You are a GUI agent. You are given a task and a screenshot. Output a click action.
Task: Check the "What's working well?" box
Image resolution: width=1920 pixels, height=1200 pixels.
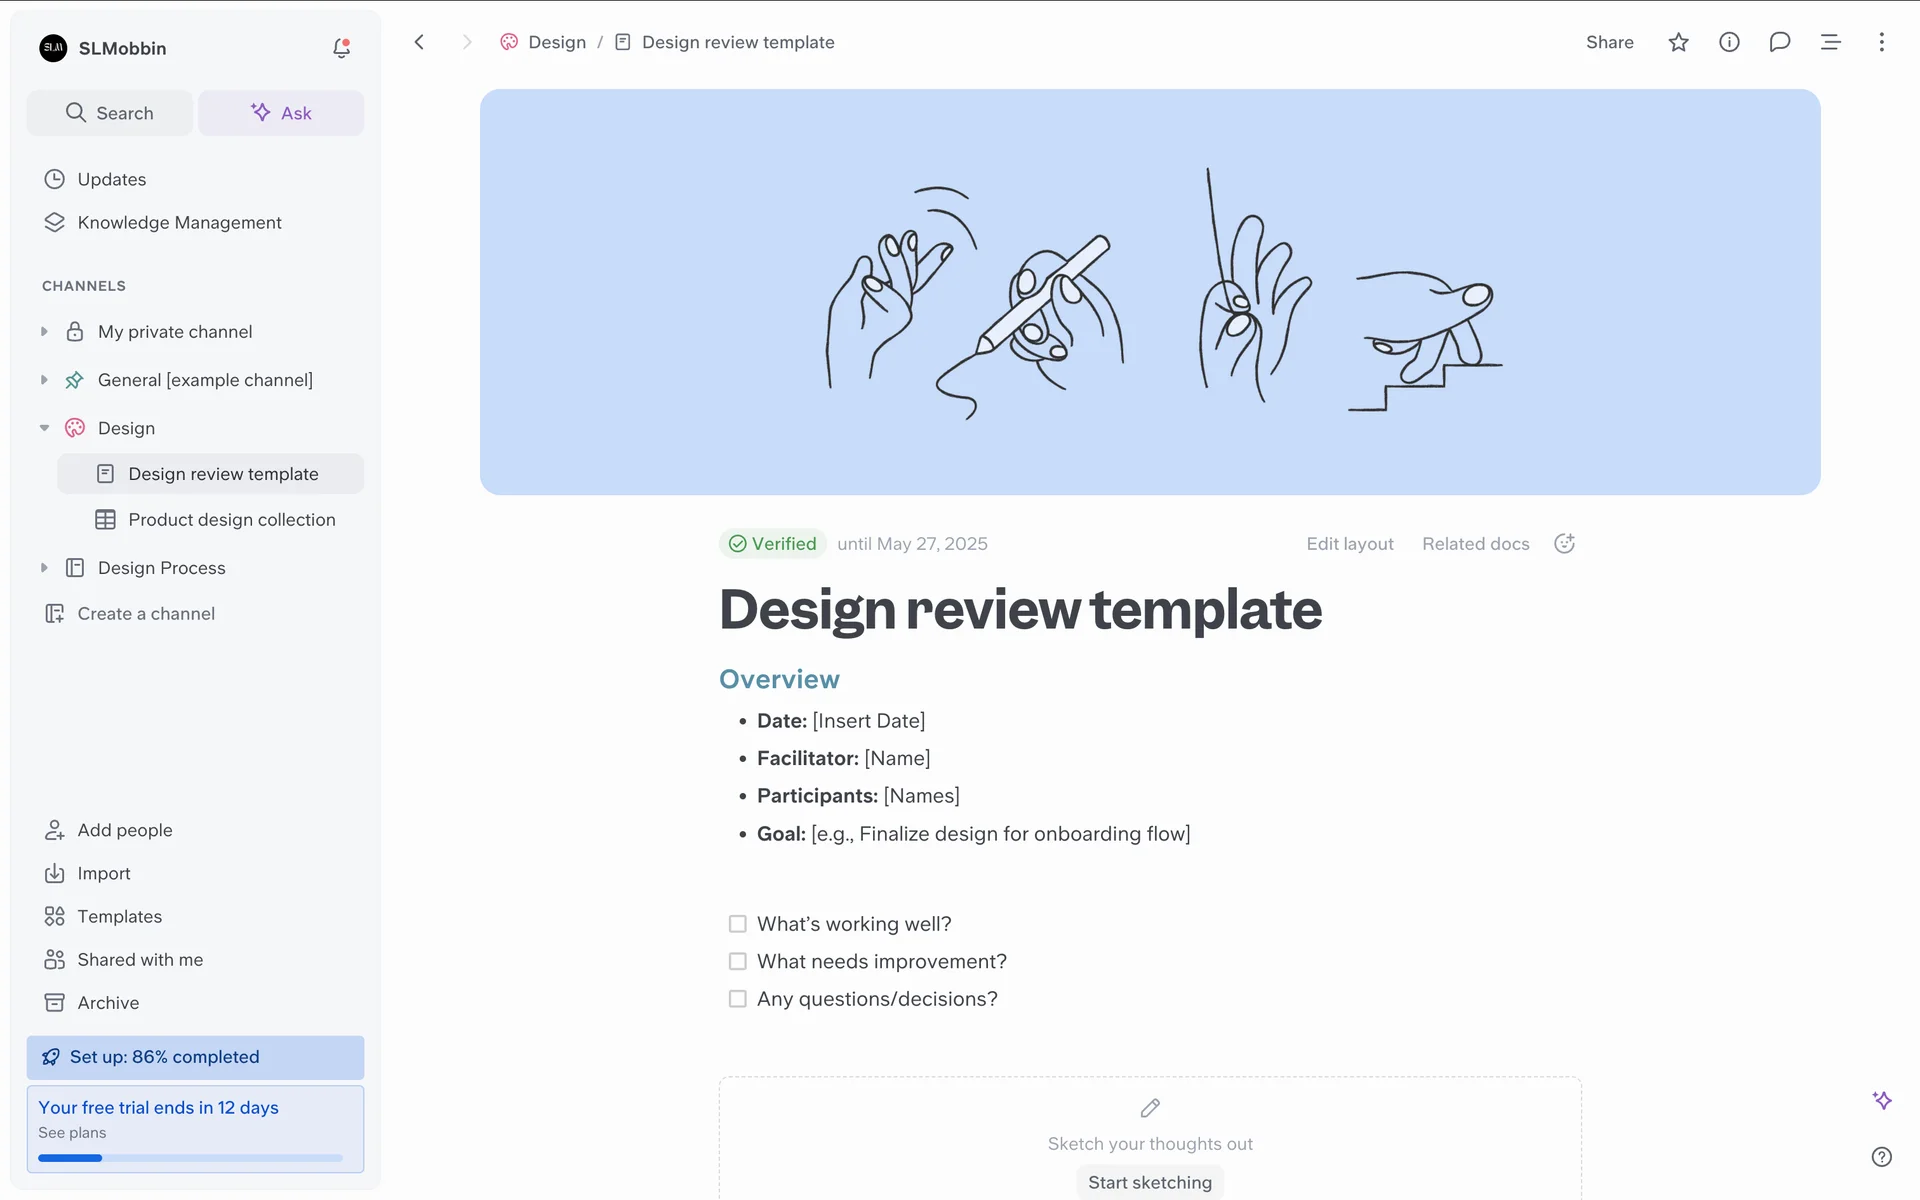tap(738, 924)
